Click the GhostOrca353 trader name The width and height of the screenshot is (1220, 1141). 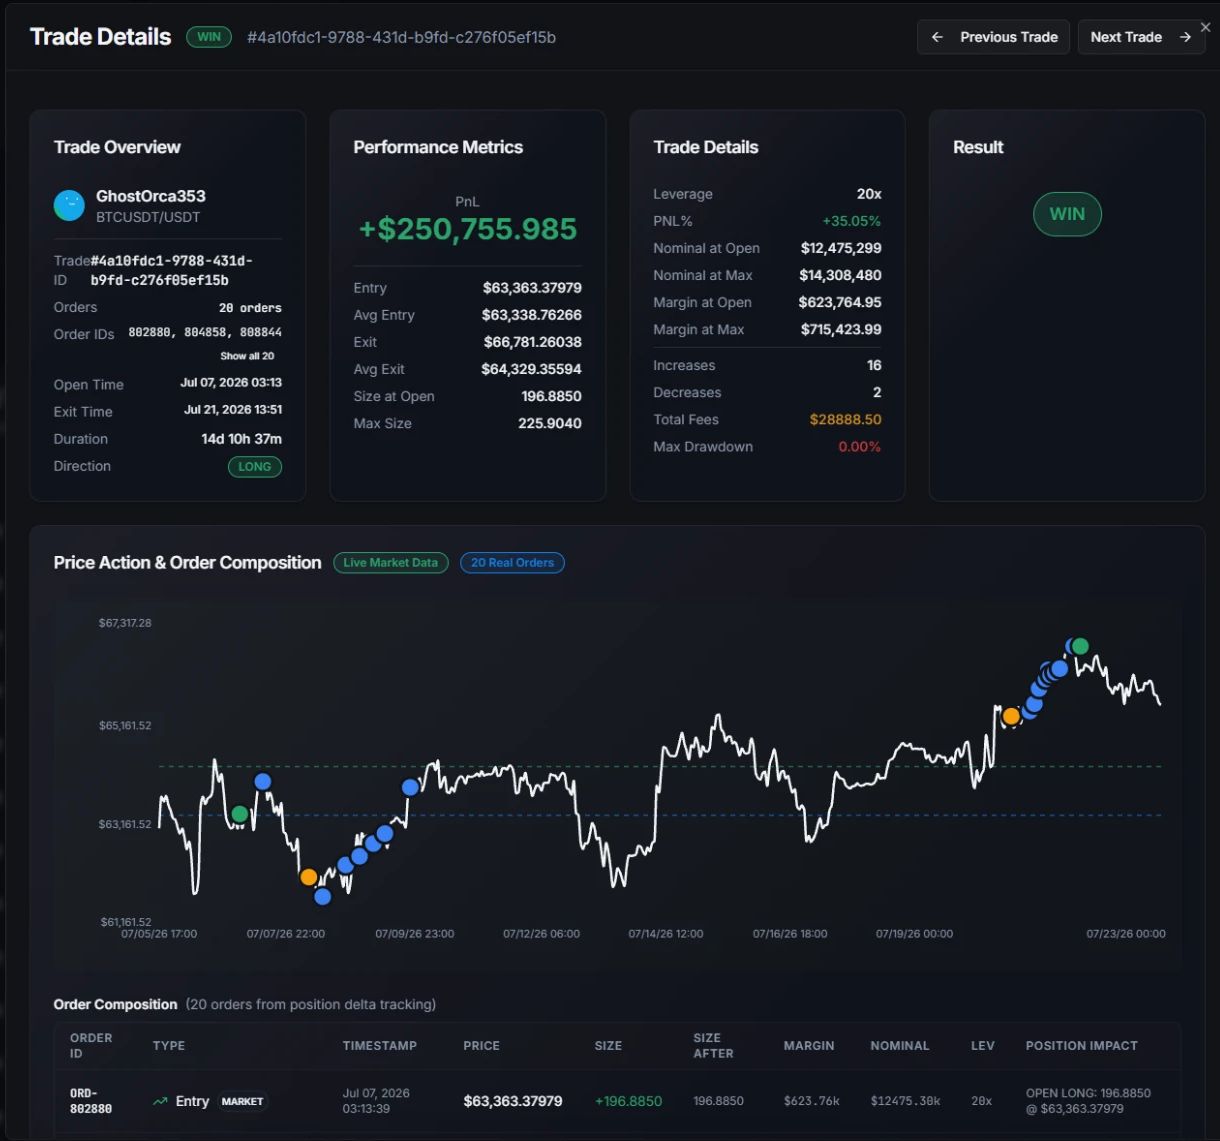tap(151, 196)
